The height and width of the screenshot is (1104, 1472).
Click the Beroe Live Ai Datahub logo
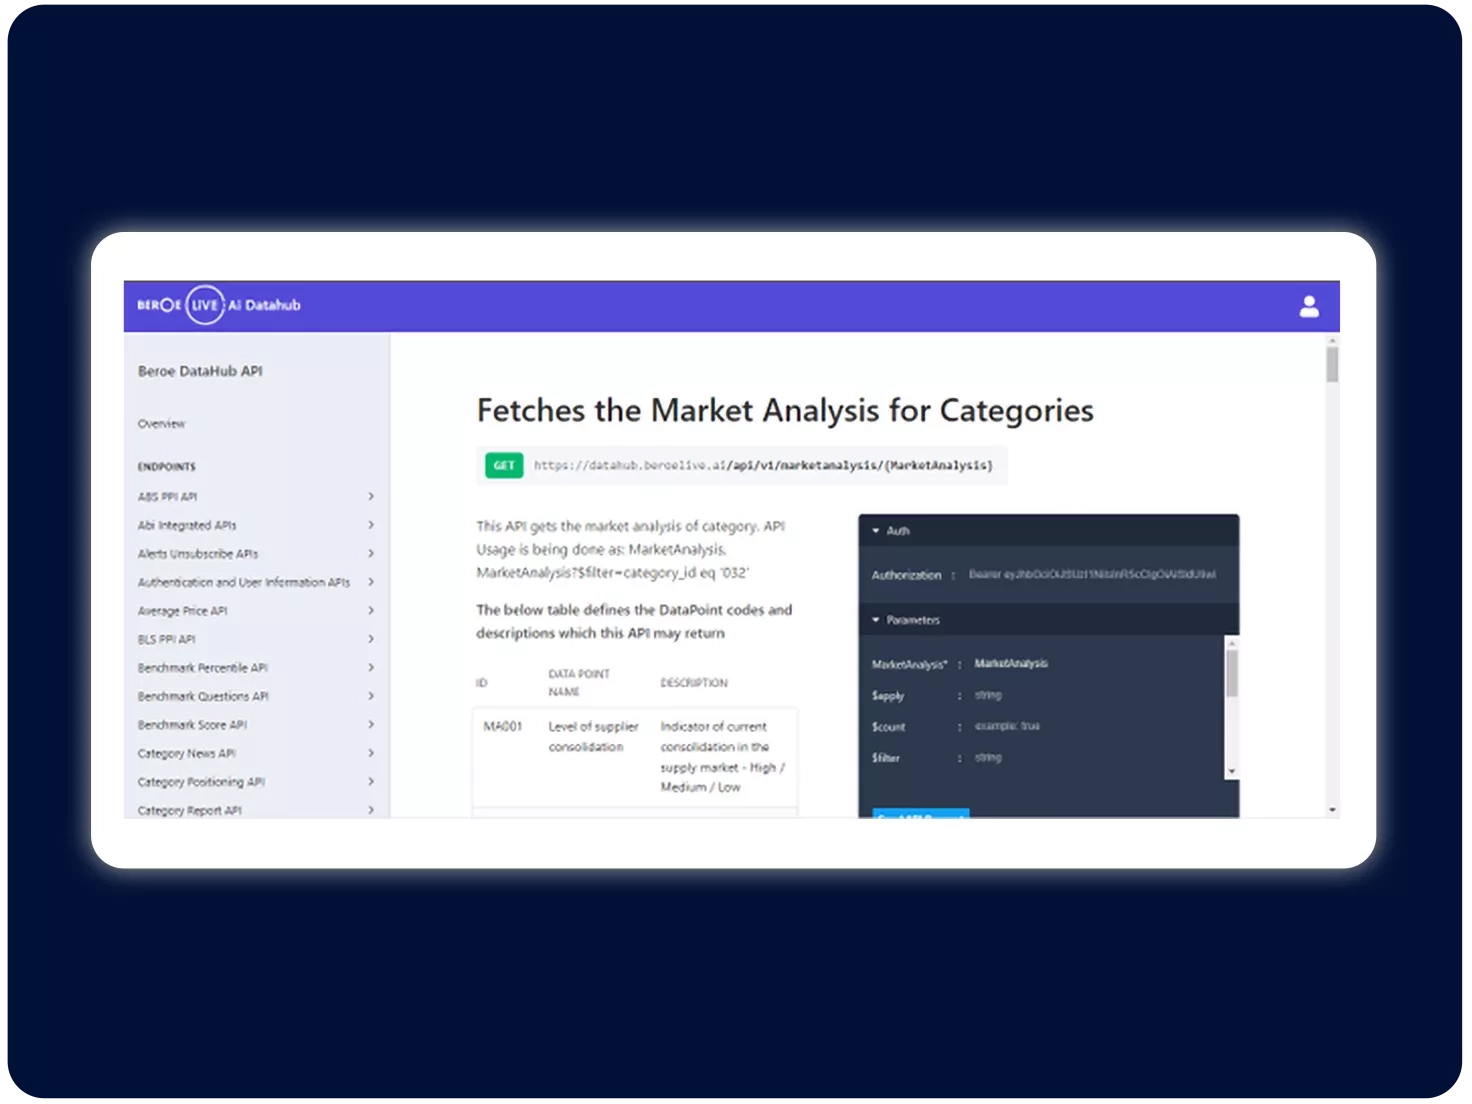click(218, 305)
